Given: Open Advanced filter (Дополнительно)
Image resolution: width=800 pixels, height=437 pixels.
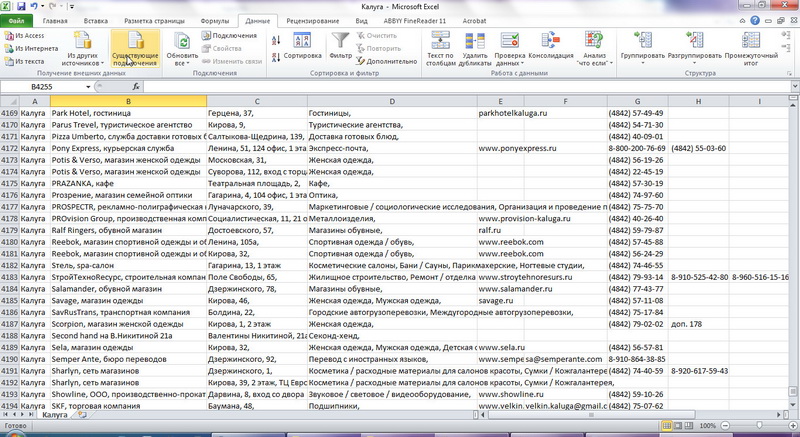Looking at the screenshot, I should [x=387, y=61].
